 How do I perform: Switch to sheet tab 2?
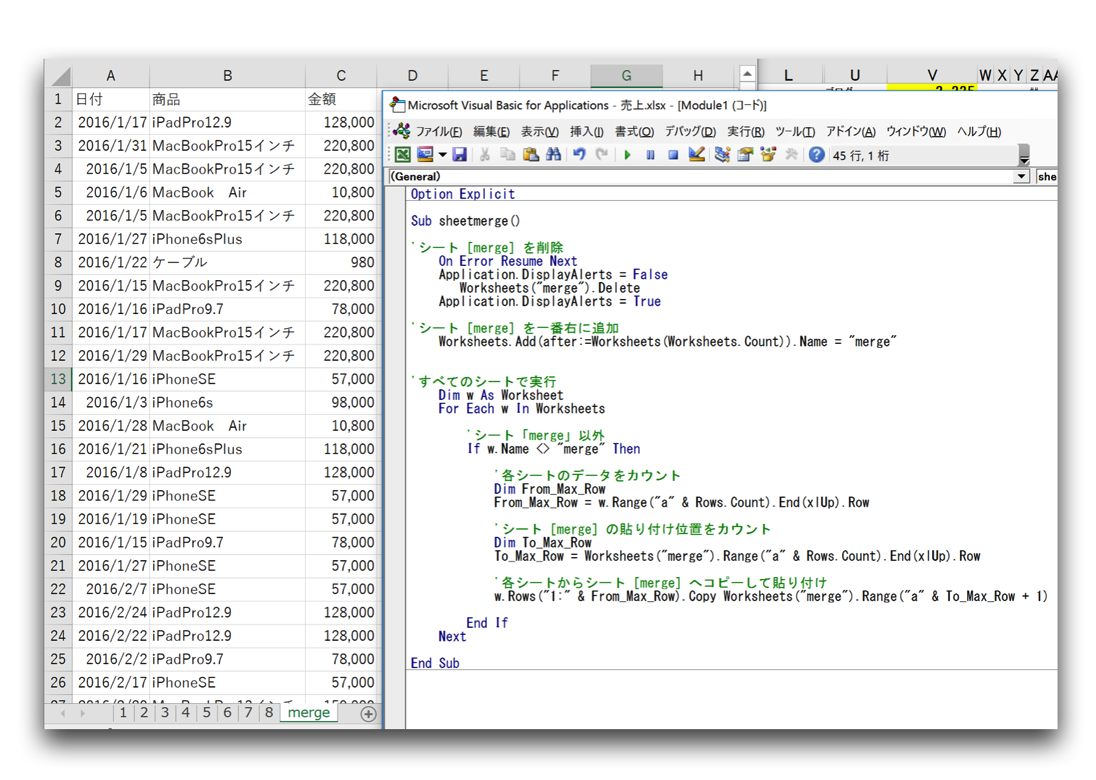coord(144,712)
